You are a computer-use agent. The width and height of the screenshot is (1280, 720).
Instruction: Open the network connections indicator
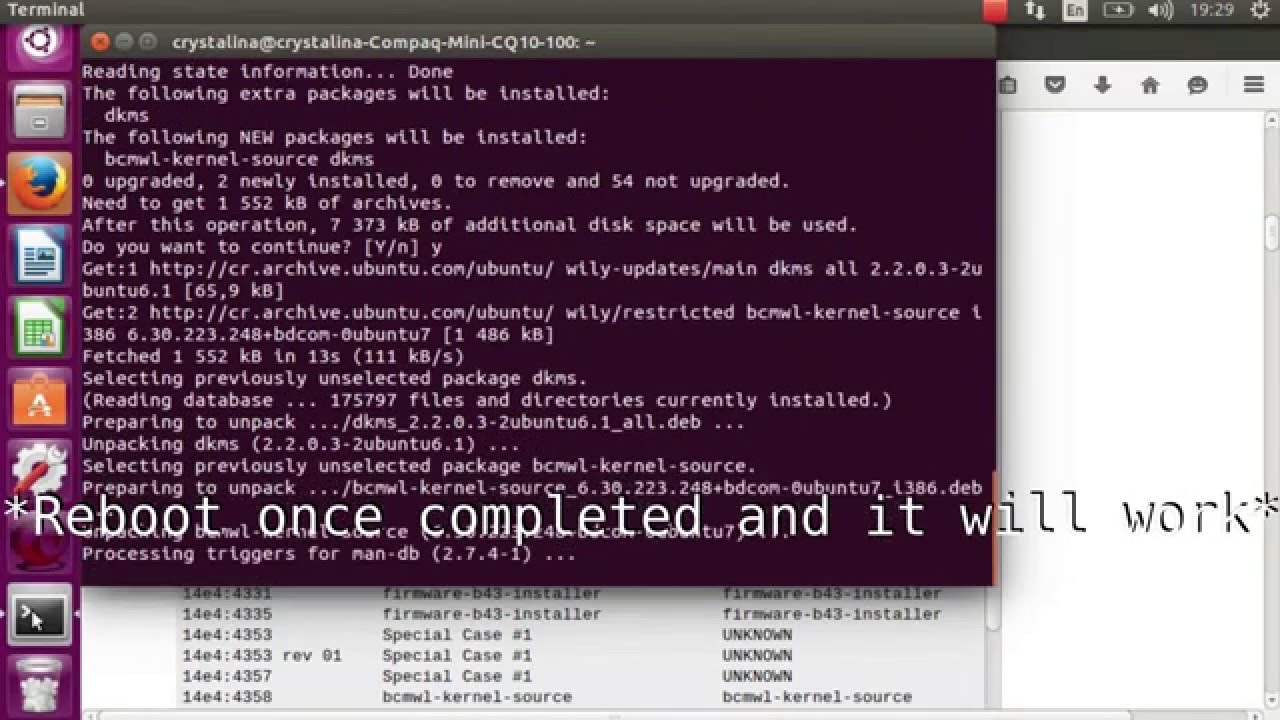tap(1035, 10)
